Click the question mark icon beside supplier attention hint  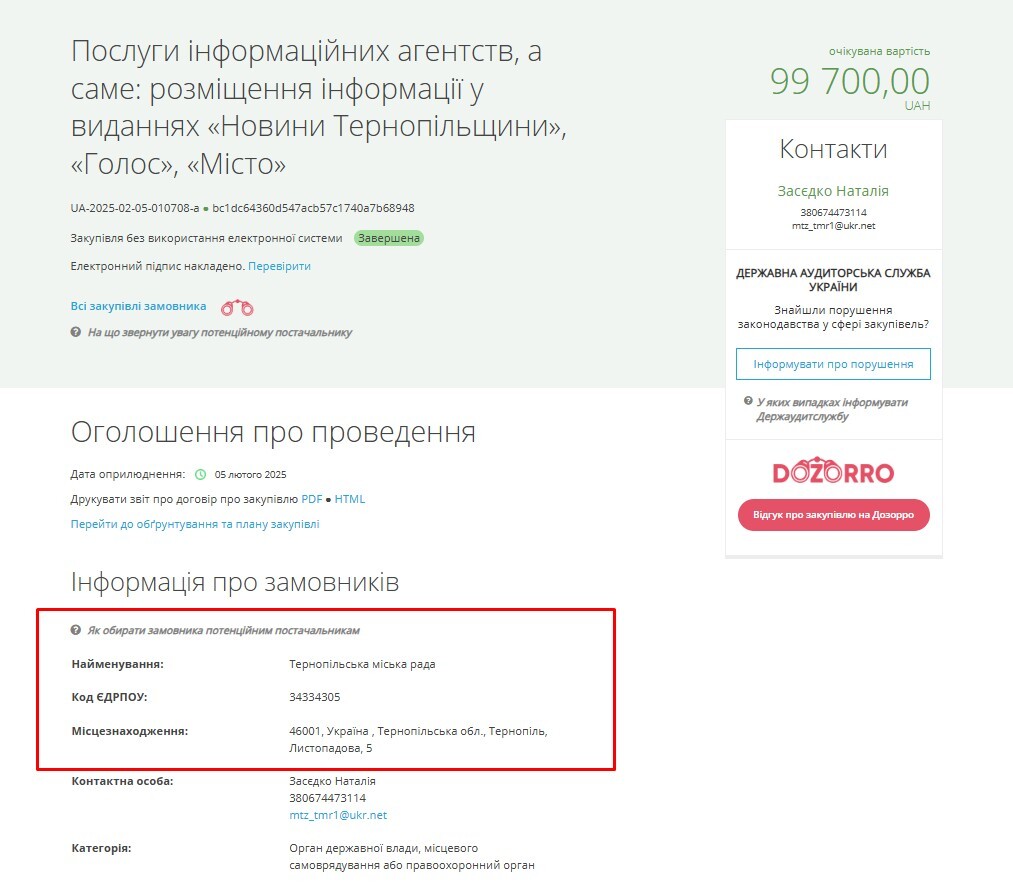[76, 332]
